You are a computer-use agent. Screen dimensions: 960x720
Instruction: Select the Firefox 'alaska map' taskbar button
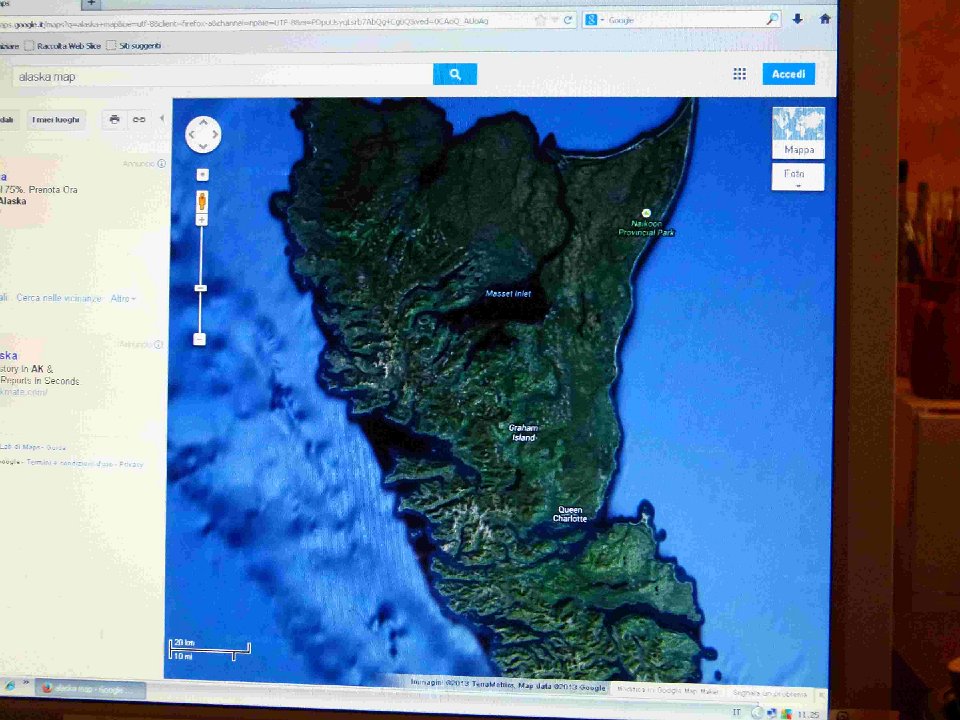point(90,689)
